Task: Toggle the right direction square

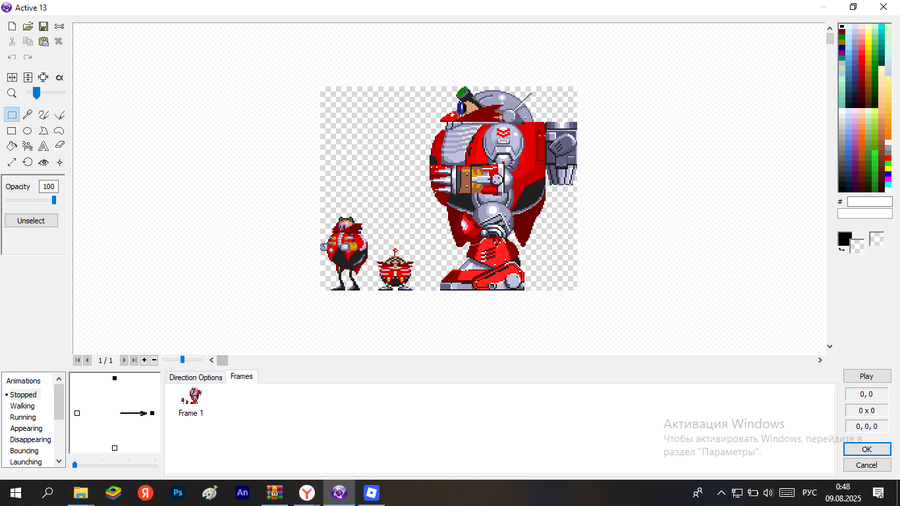Action: point(152,413)
